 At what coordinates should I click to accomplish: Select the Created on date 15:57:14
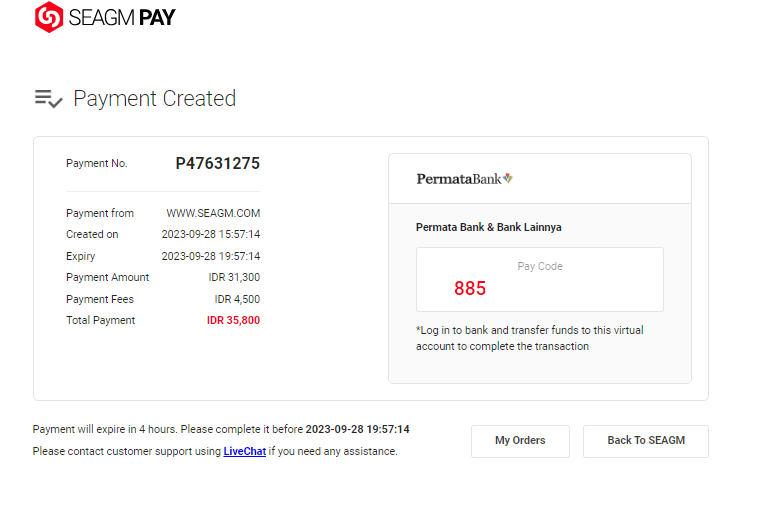(x=211, y=234)
